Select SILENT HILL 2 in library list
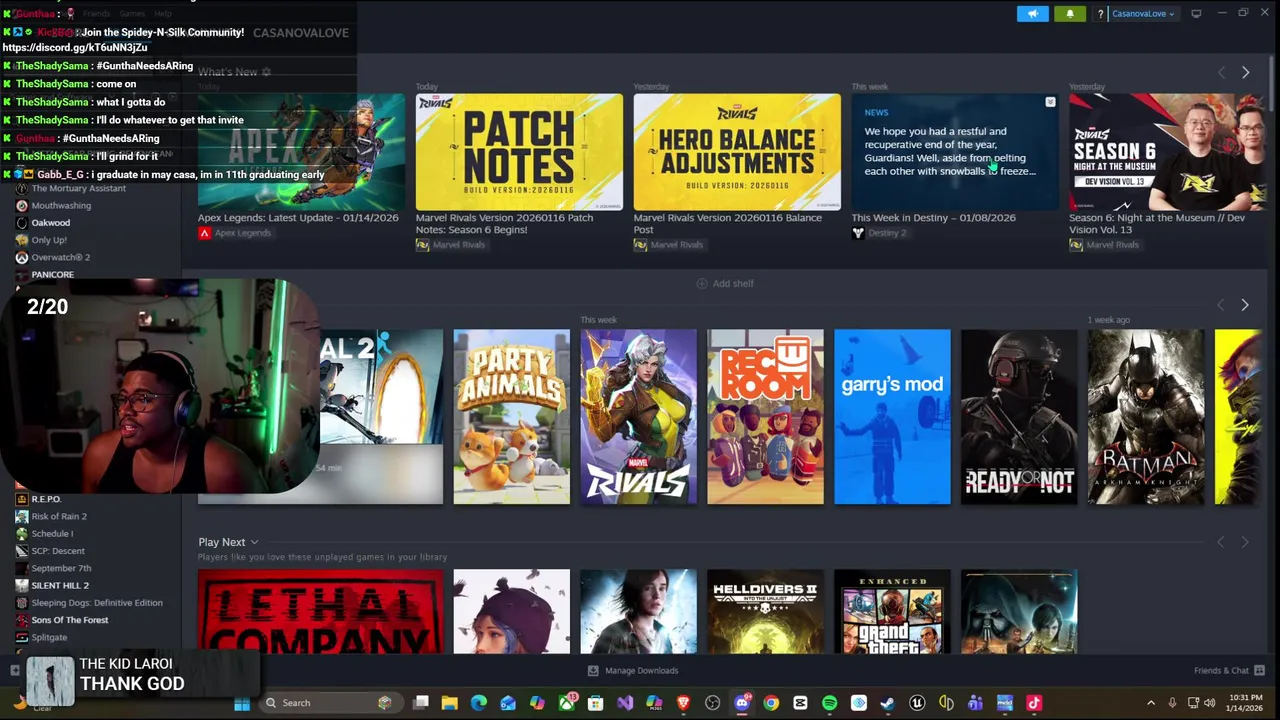 coord(60,585)
